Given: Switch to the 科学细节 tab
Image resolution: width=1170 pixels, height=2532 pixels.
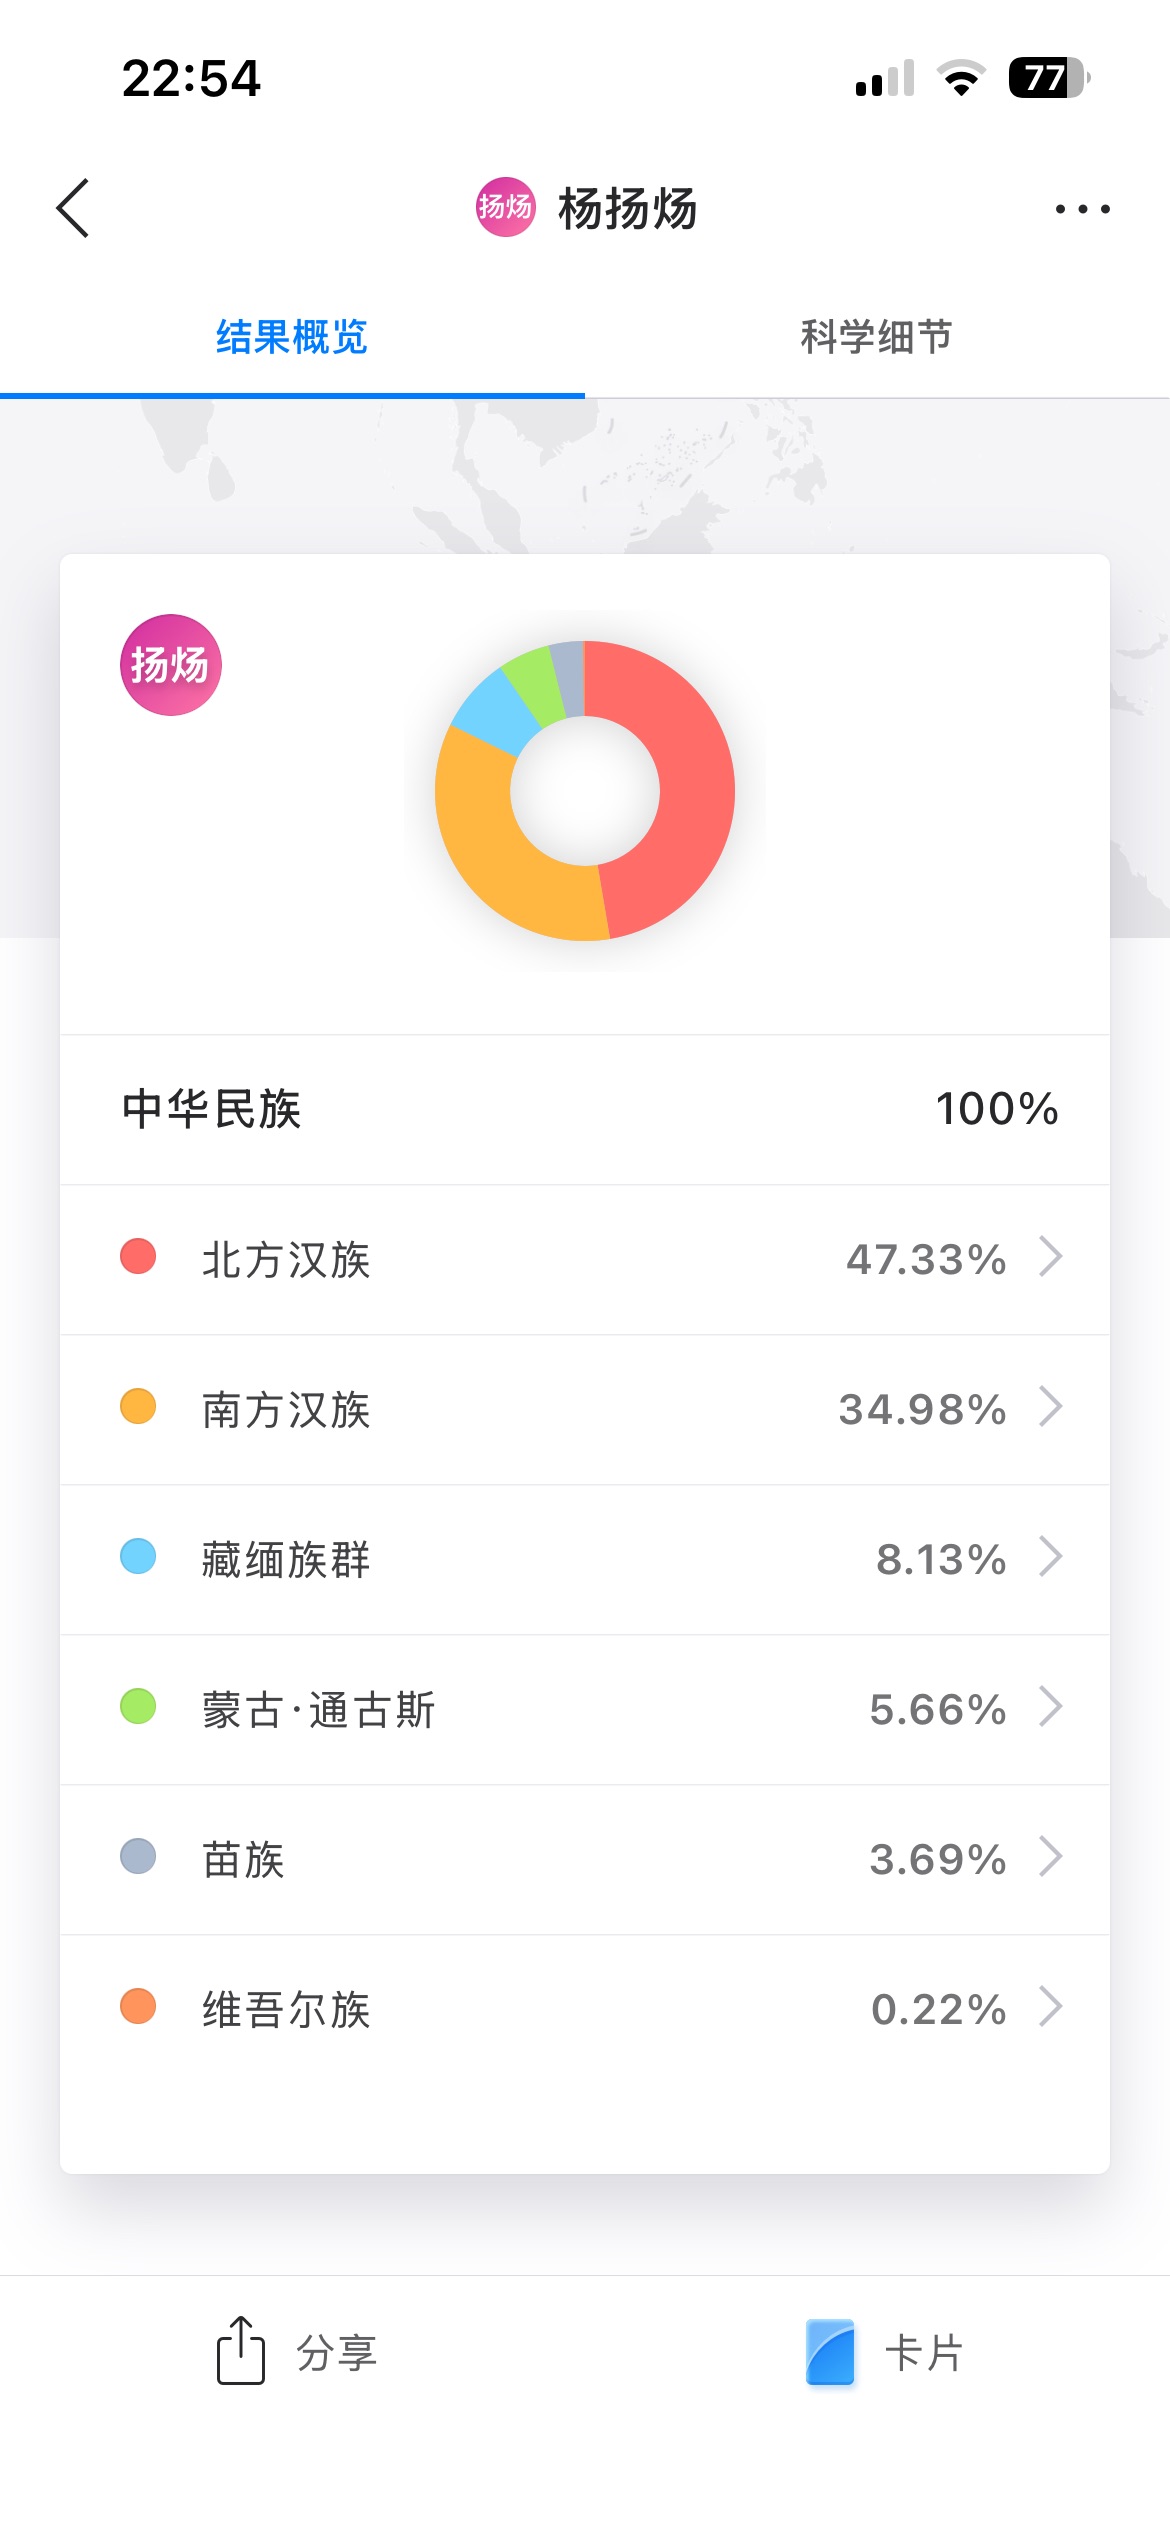Looking at the screenshot, I should [876, 337].
